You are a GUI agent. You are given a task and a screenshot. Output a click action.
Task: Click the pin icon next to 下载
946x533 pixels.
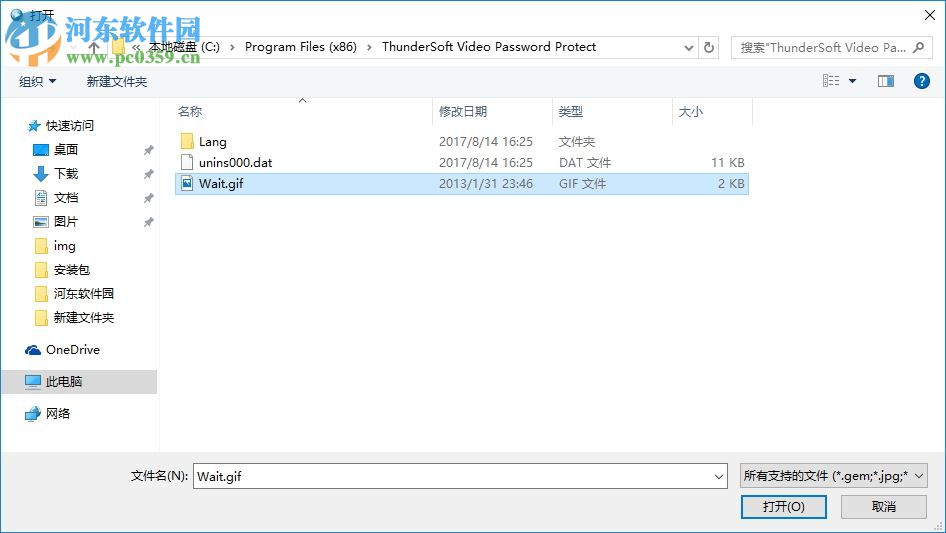(x=148, y=174)
